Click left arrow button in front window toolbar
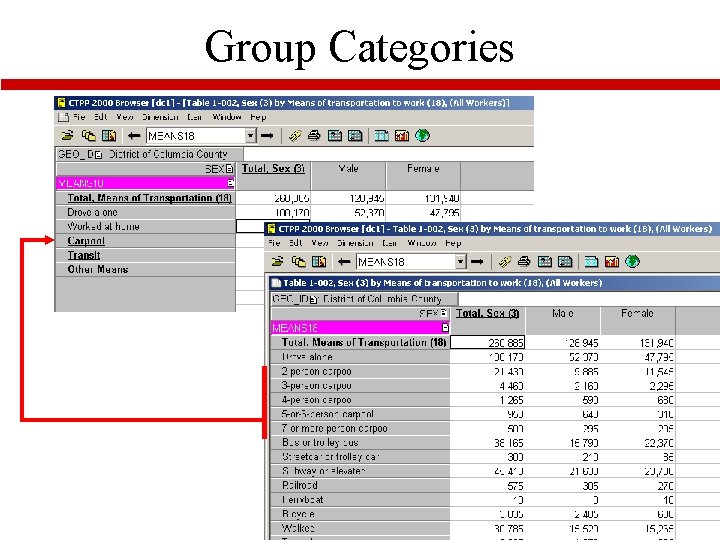 tap(343, 262)
